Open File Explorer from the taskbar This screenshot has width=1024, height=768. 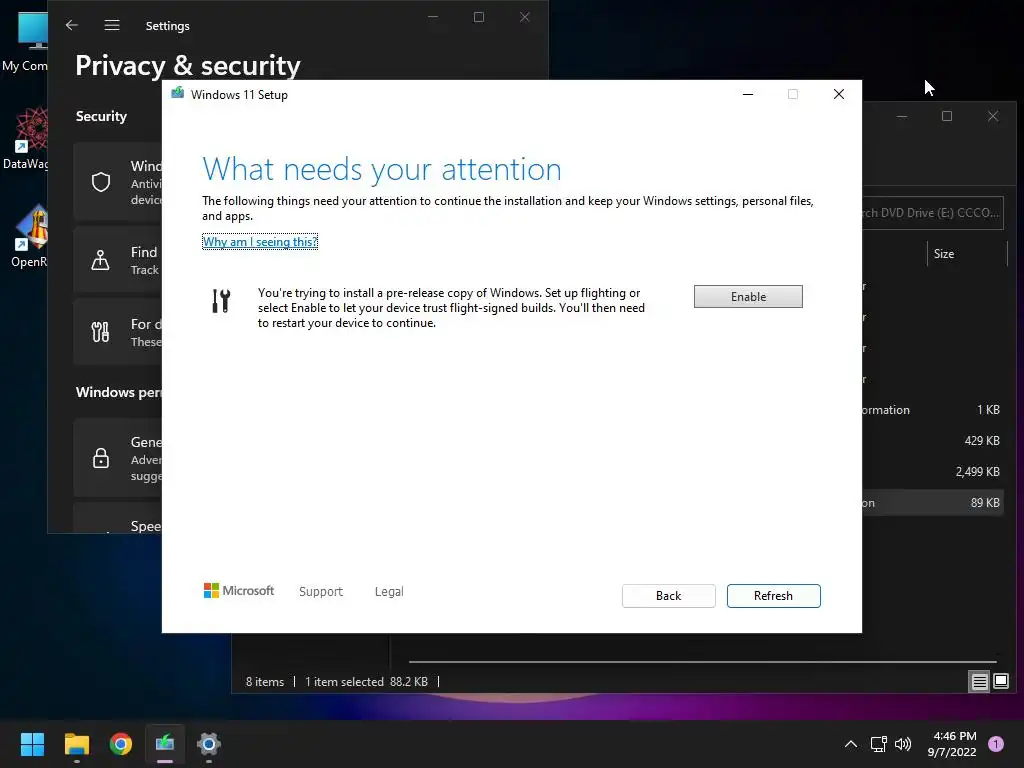click(76, 744)
